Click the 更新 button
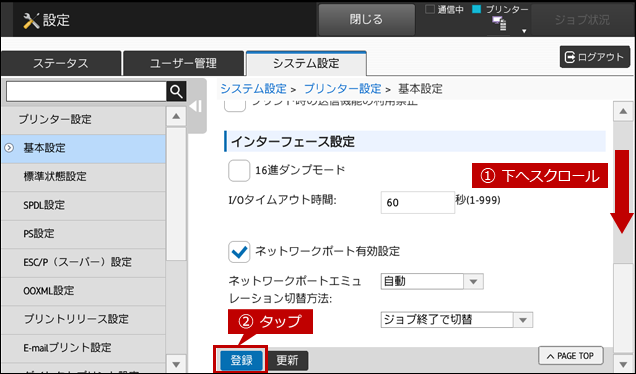The width and height of the screenshot is (636, 374). pos(288,360)
